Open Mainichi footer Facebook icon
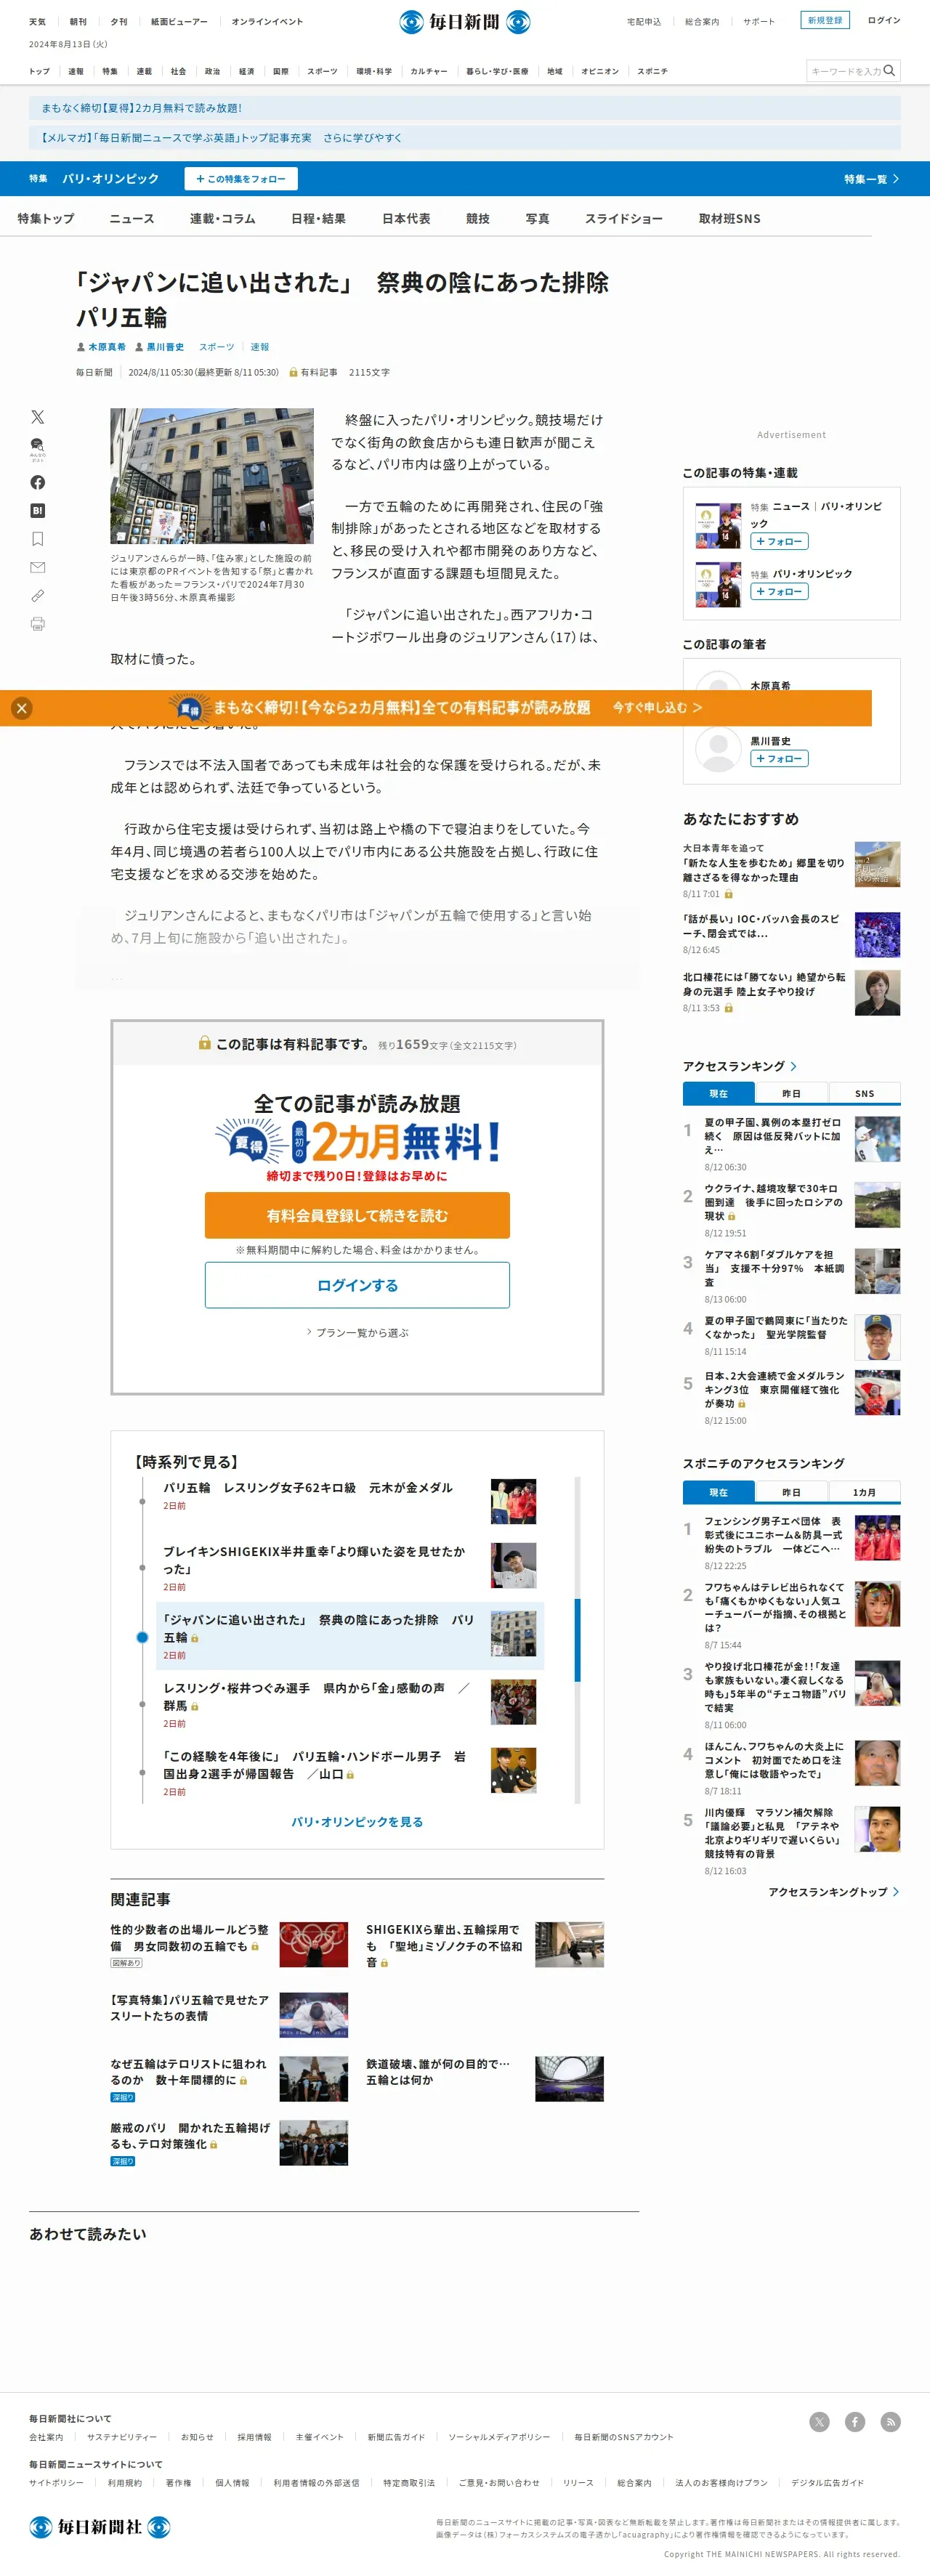 point(855,2421)
